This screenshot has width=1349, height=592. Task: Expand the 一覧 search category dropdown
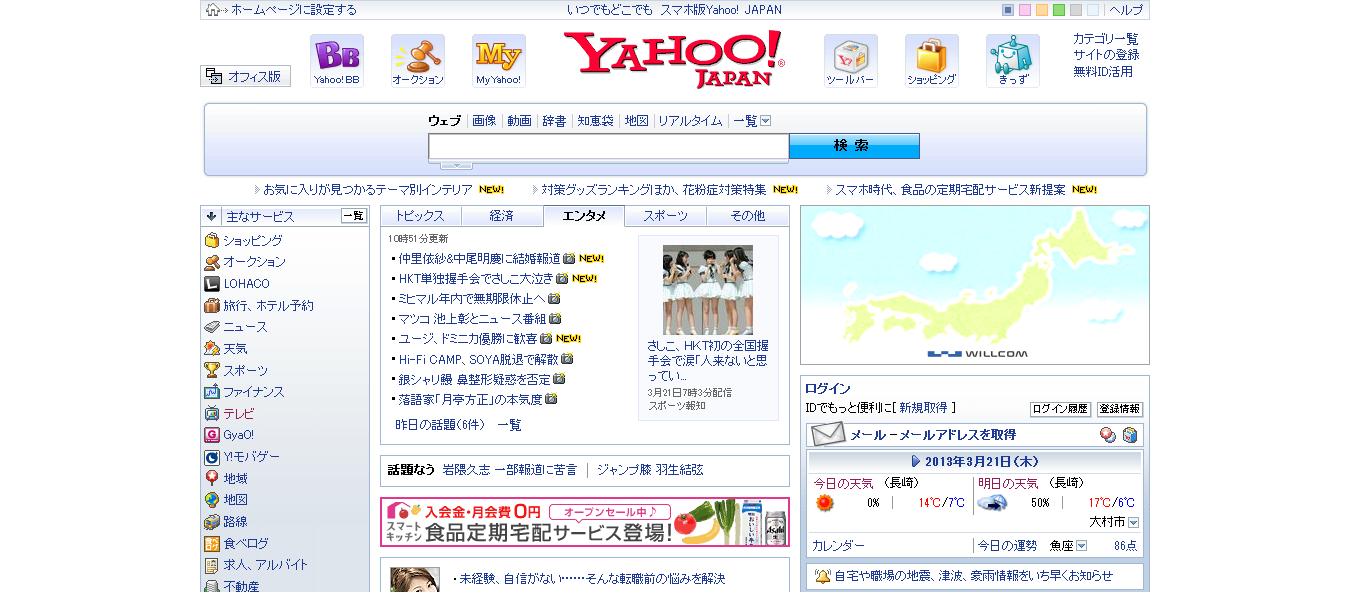pos(766,121)
